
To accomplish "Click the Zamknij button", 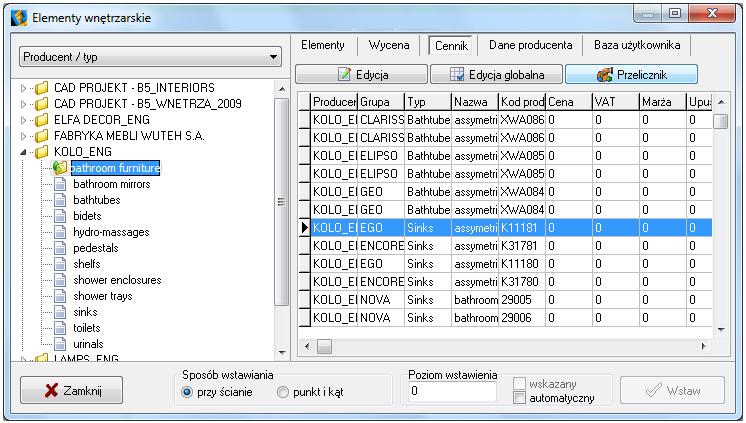I will coord(71,391).
